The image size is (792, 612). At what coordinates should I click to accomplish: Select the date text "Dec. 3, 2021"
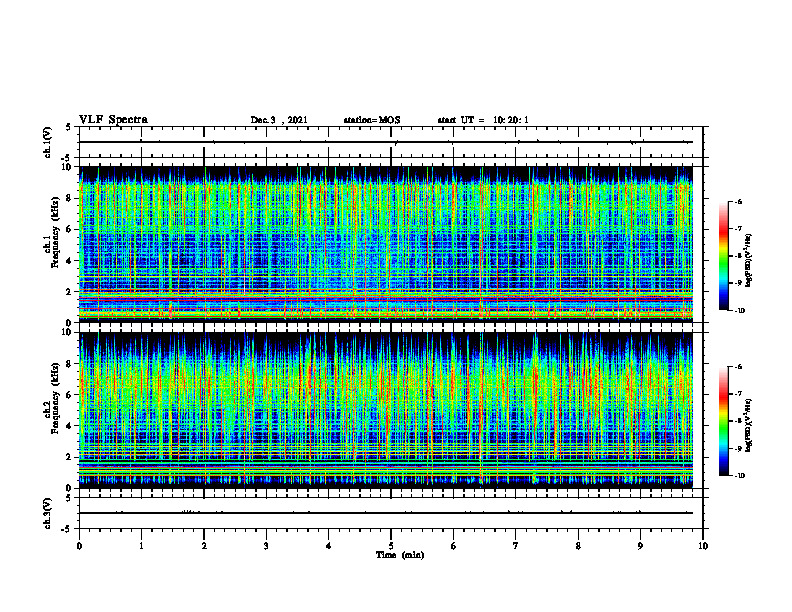point(279,120)
